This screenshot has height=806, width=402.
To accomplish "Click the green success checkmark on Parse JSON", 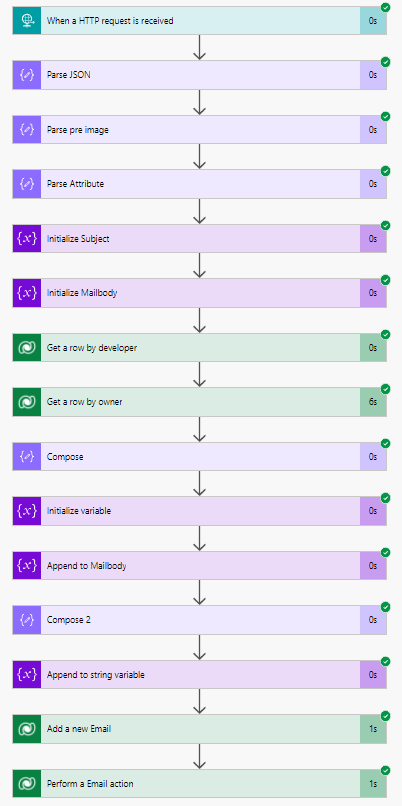I will [x=386, y=62].
